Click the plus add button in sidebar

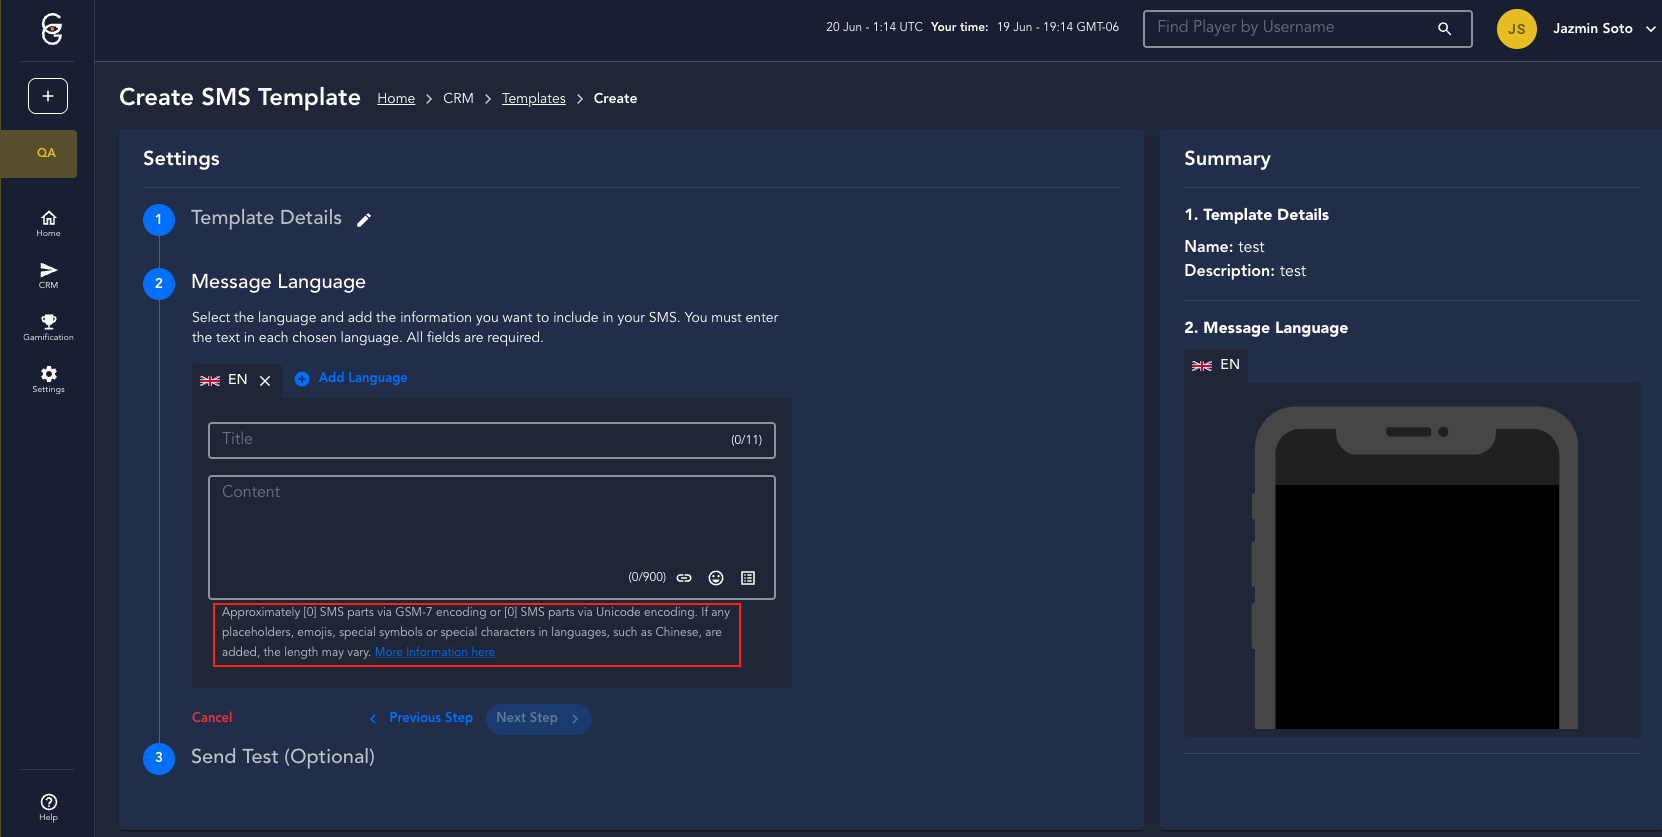tap(48, 96)
